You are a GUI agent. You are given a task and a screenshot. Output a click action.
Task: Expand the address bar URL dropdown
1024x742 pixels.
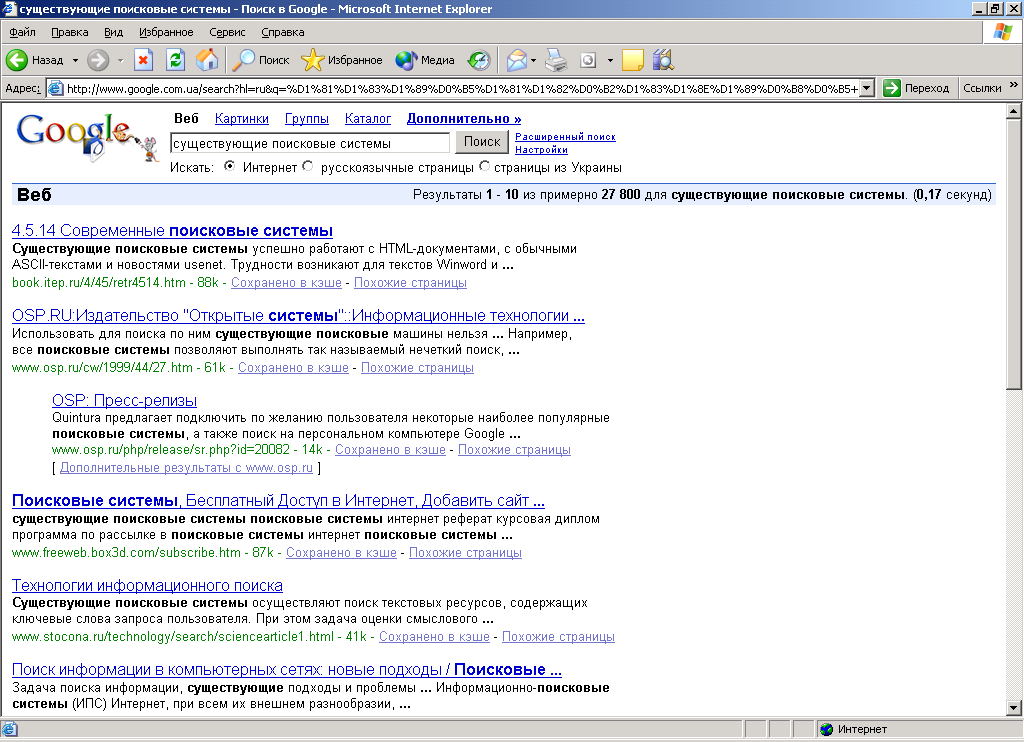867,88
